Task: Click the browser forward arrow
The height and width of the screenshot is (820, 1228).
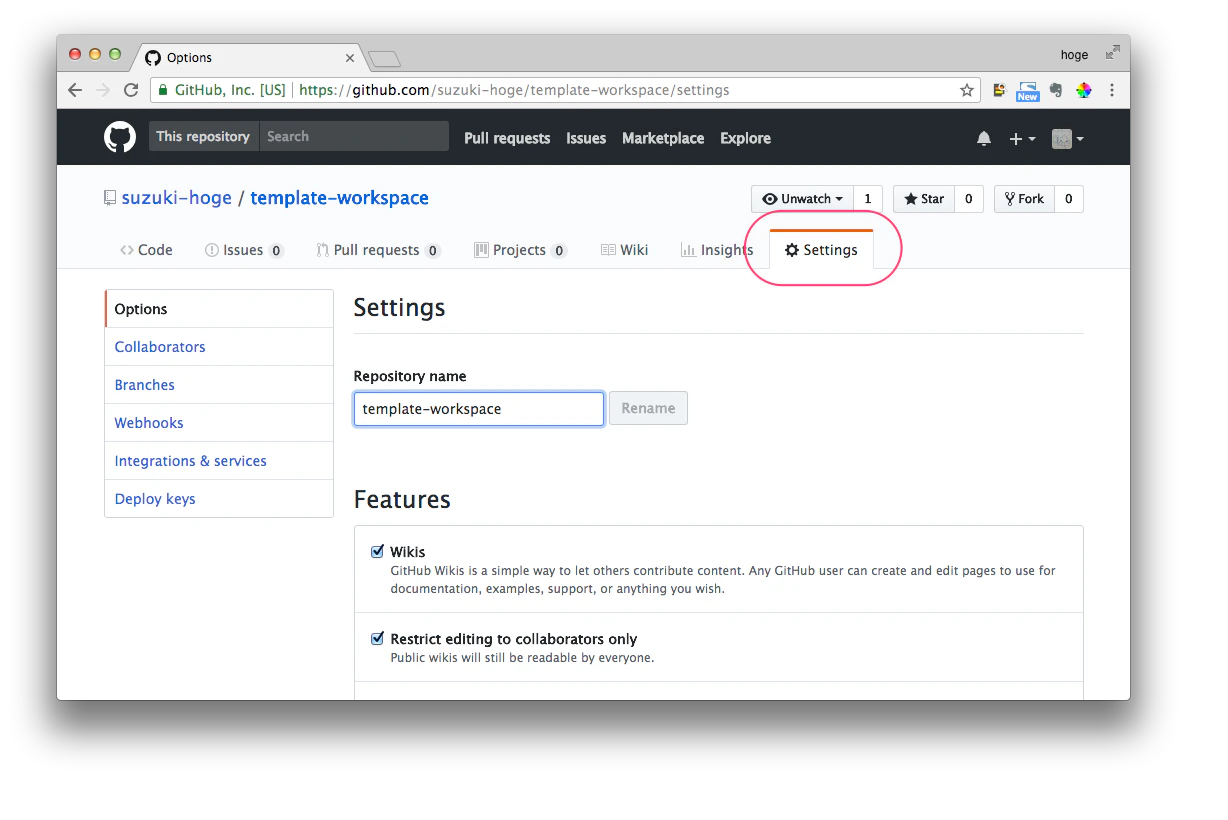Action: [103, 90]
